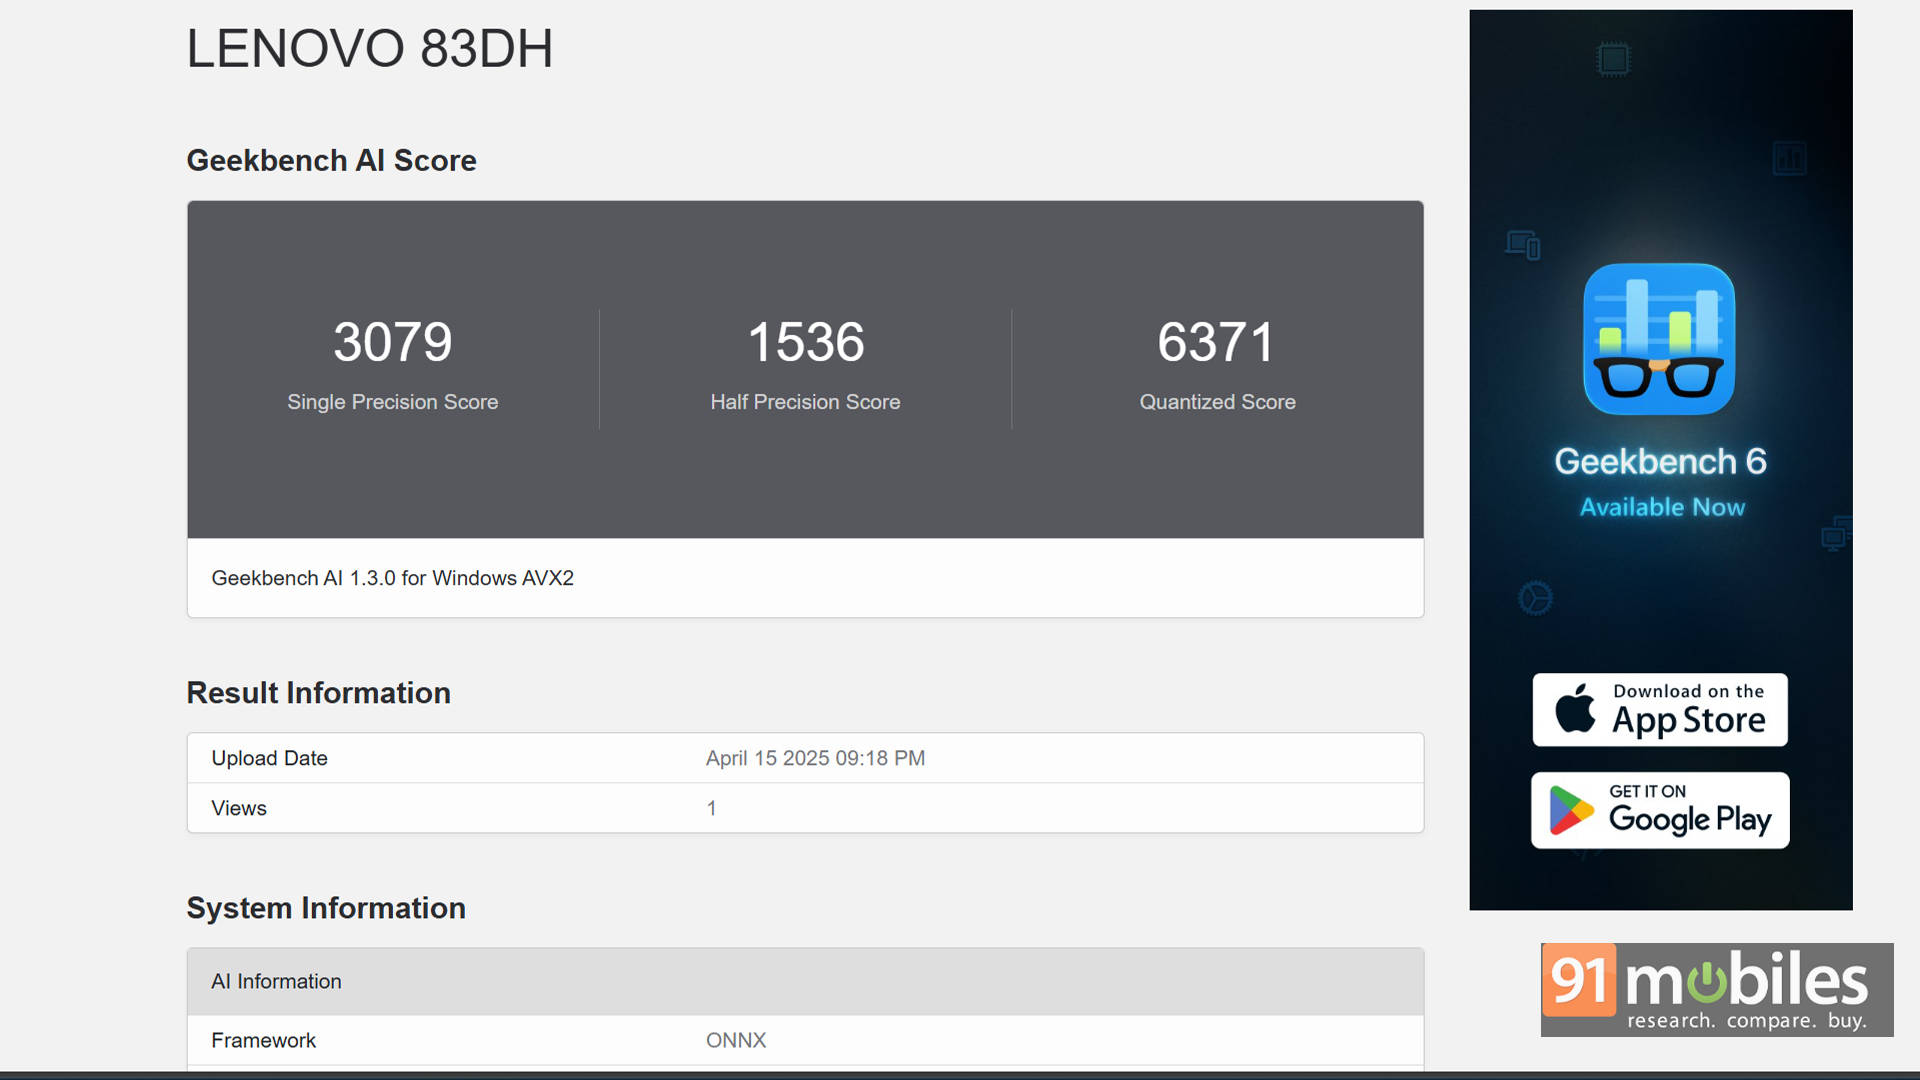Select the LENOVO 83DH title
The width and height of the screenshot is (1920, 1080).
tap(369, 48)
